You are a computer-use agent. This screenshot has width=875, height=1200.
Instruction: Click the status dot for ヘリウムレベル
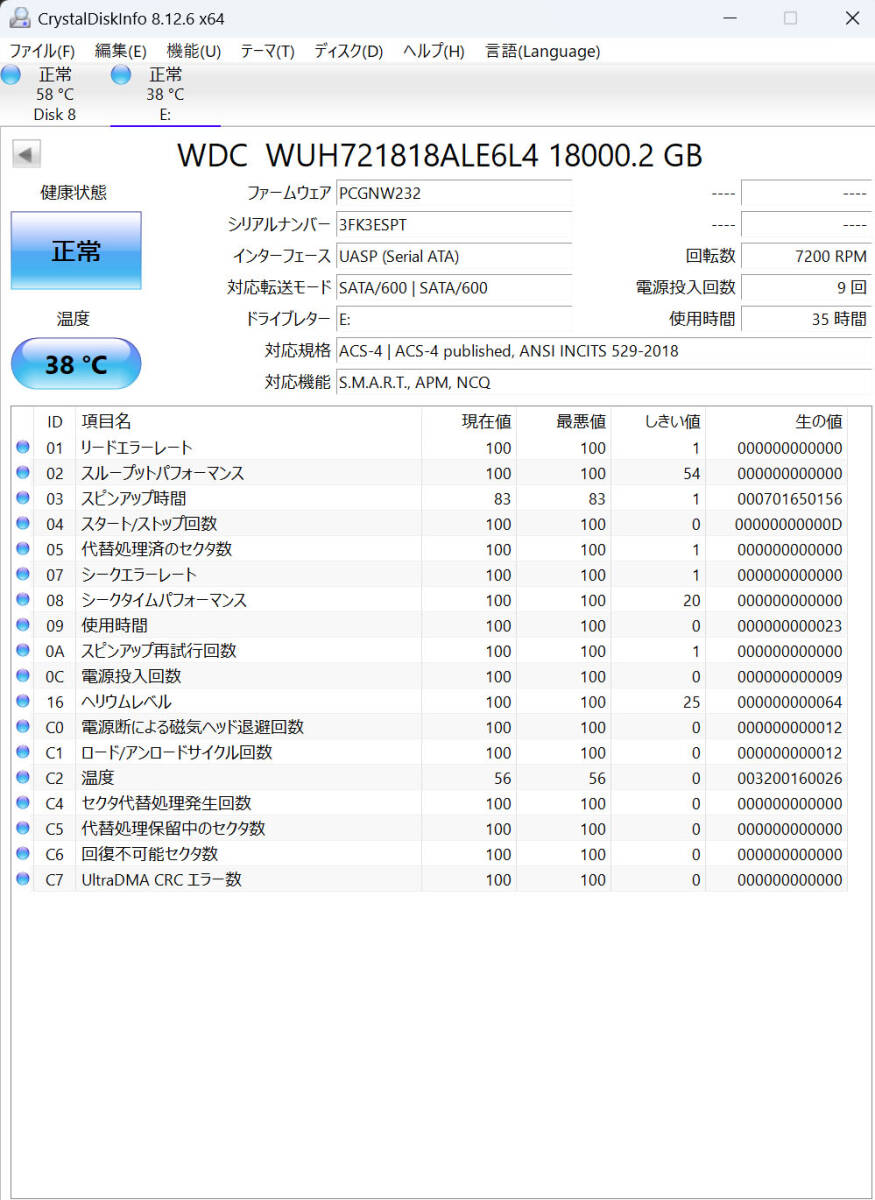coord(22,702)
